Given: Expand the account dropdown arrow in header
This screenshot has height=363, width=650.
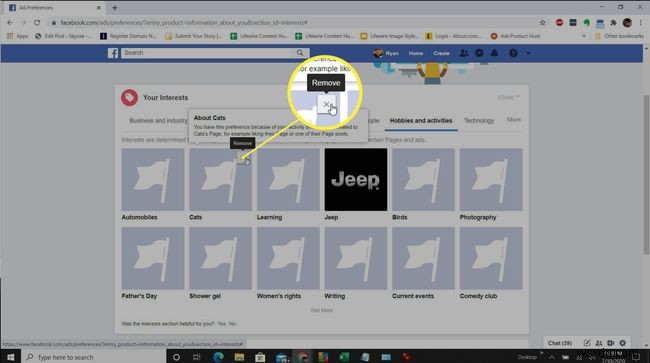Looking at the screenshot, I should click(528, 53).
